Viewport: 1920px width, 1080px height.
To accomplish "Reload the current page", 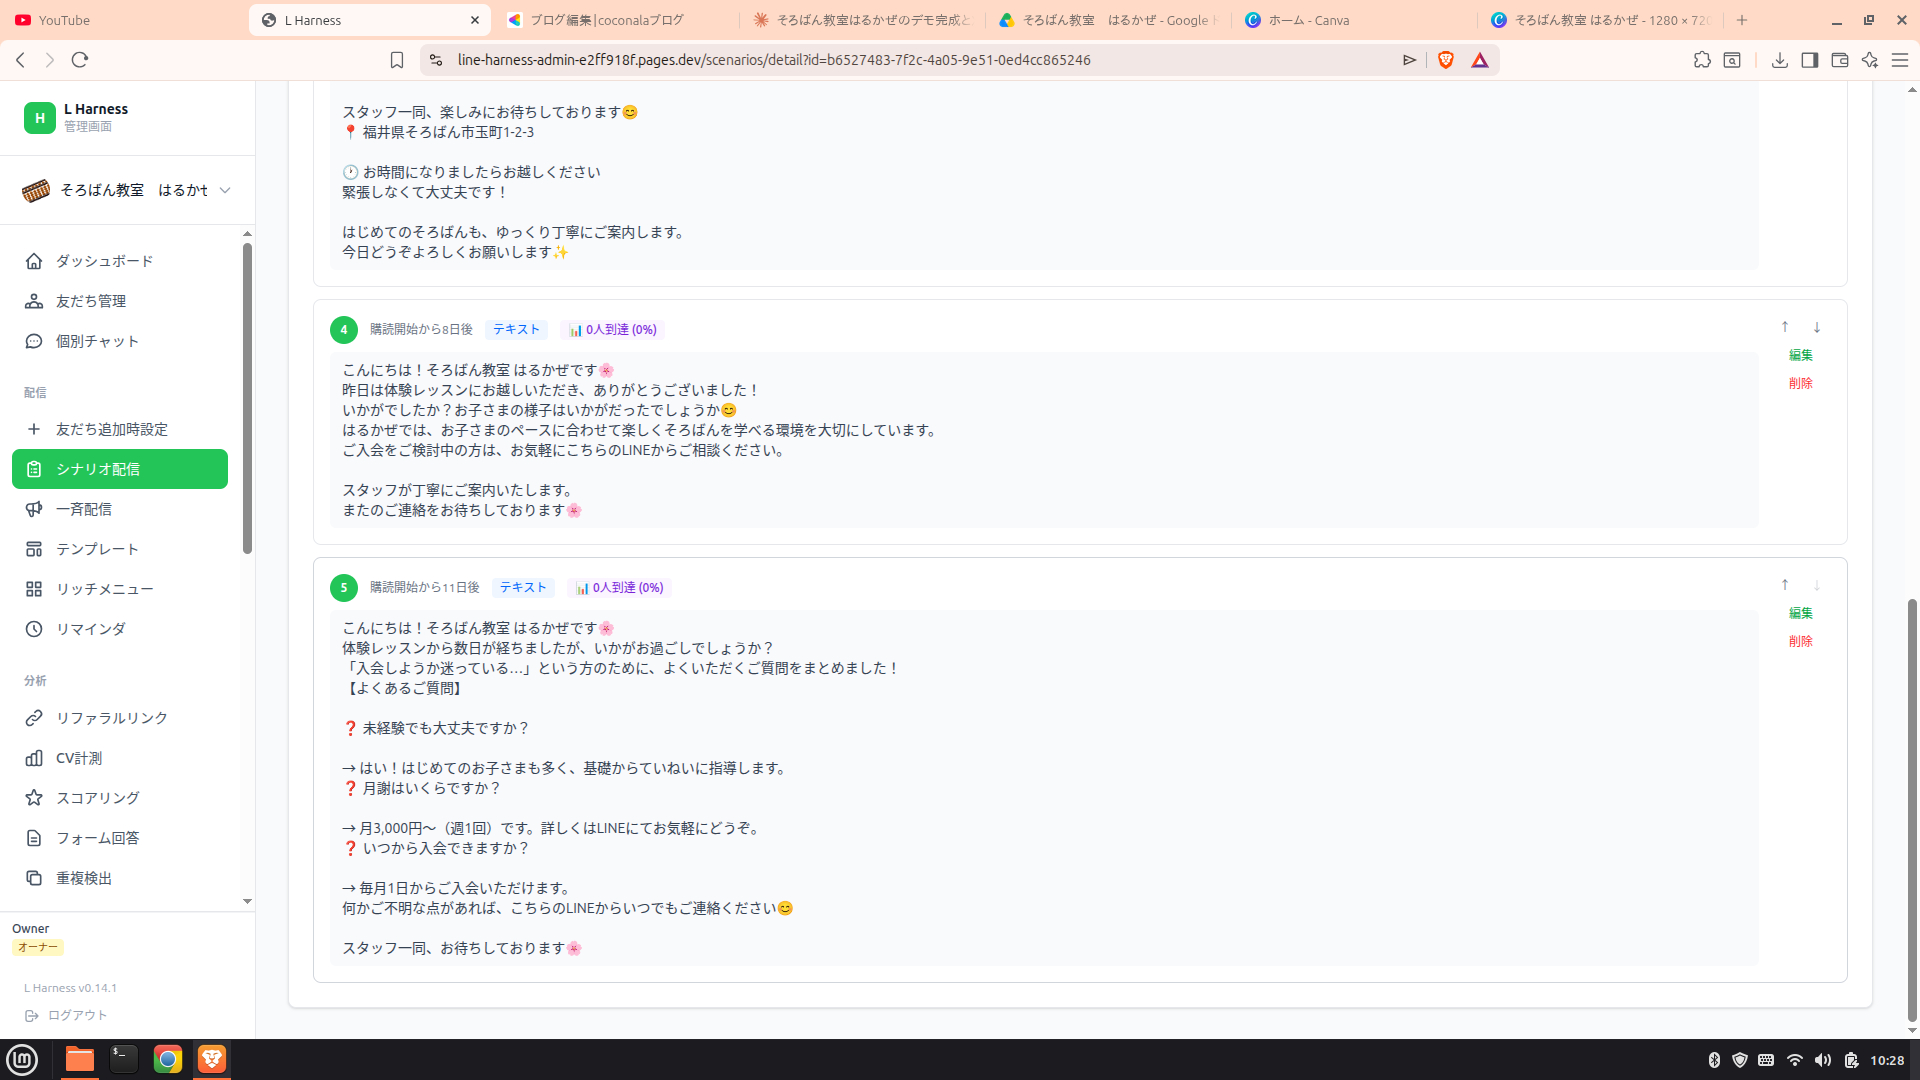I will point(80,60).
